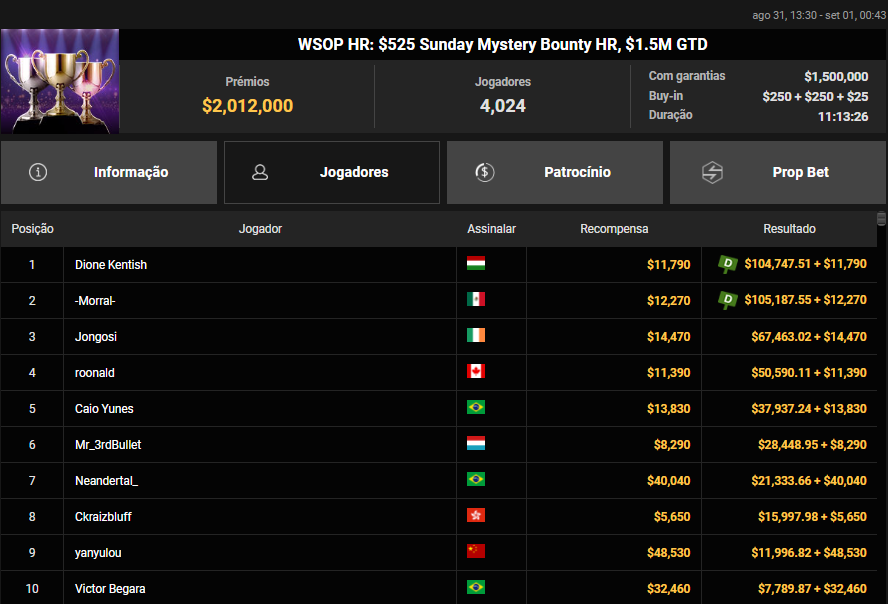Screen dimensions: 888x604
Task: Click the Brazil flag beside Caio Yunes
Action: [476, 408]
